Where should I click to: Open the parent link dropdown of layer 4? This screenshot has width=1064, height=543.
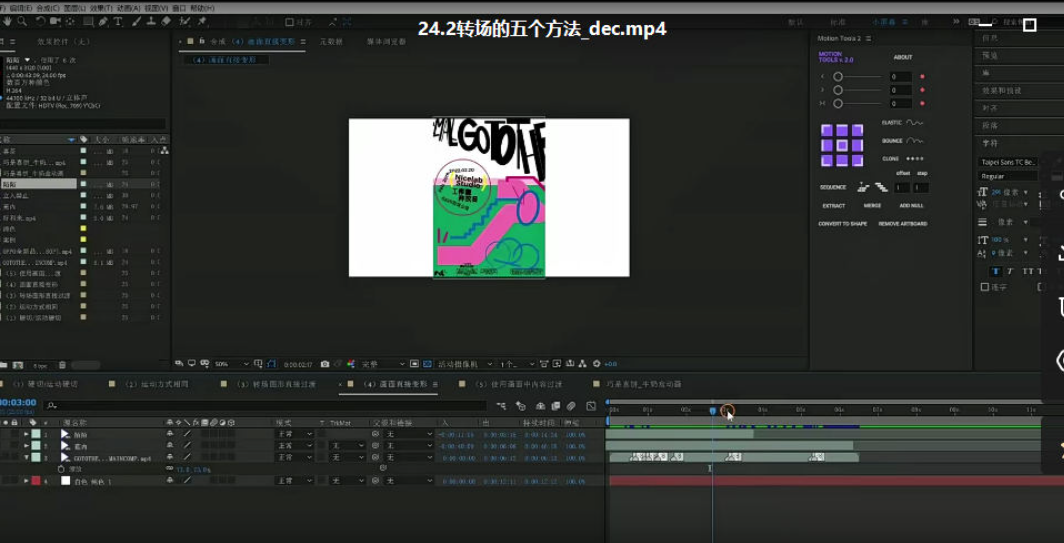pos(407,481)
